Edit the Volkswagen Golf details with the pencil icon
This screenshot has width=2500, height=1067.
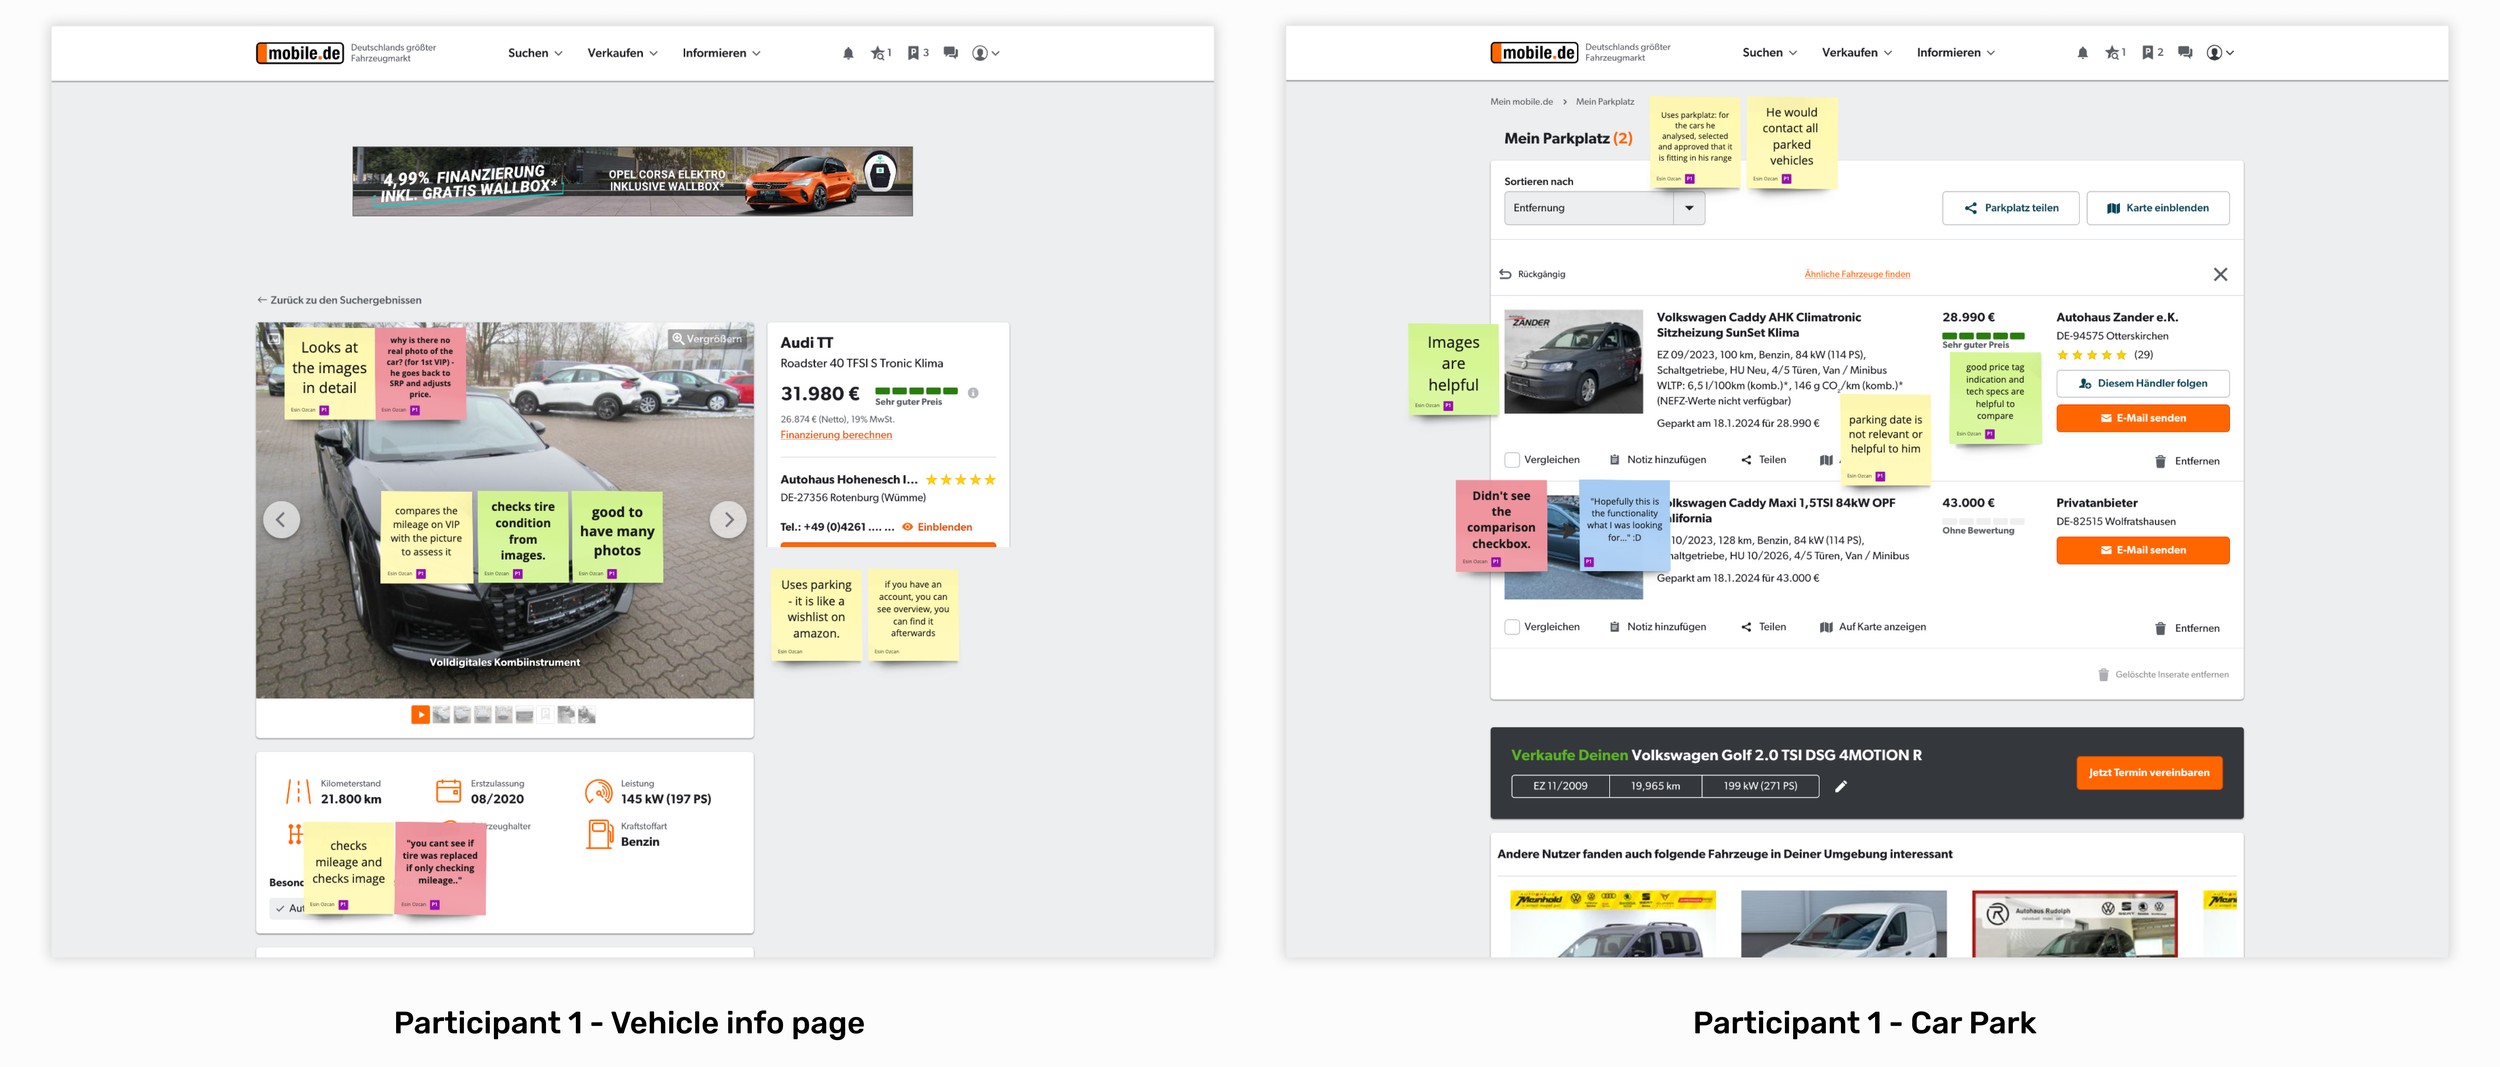click(x=1841, y=786)
